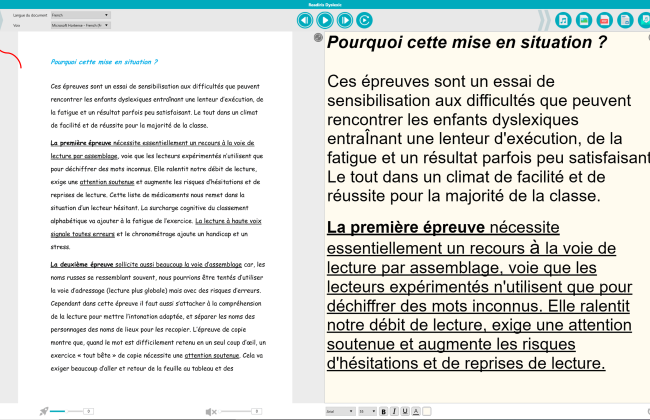
Task: Click 'd'hésitations et de reprises de lecture.' line
Action: (466, 363)
